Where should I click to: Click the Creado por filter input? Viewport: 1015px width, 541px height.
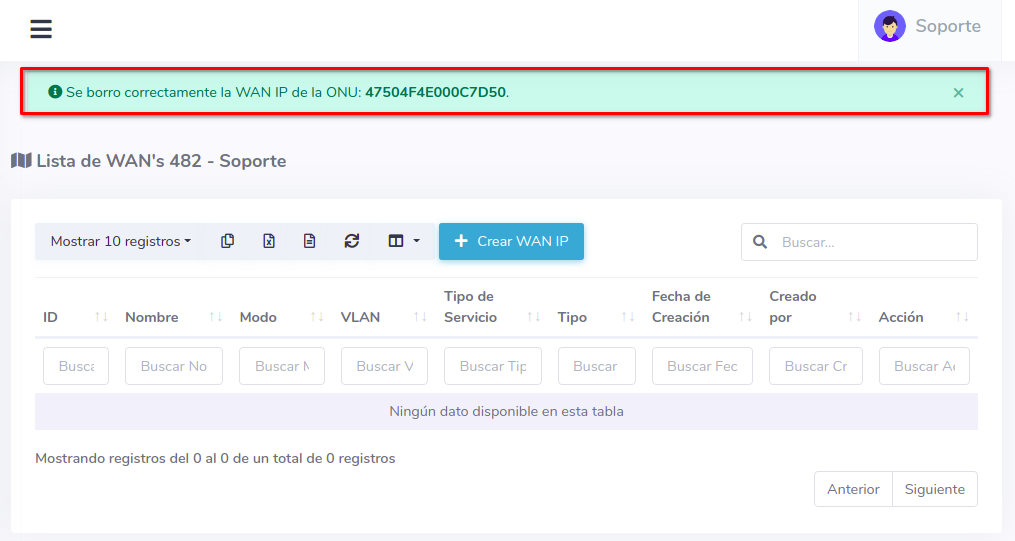(815, 366)
